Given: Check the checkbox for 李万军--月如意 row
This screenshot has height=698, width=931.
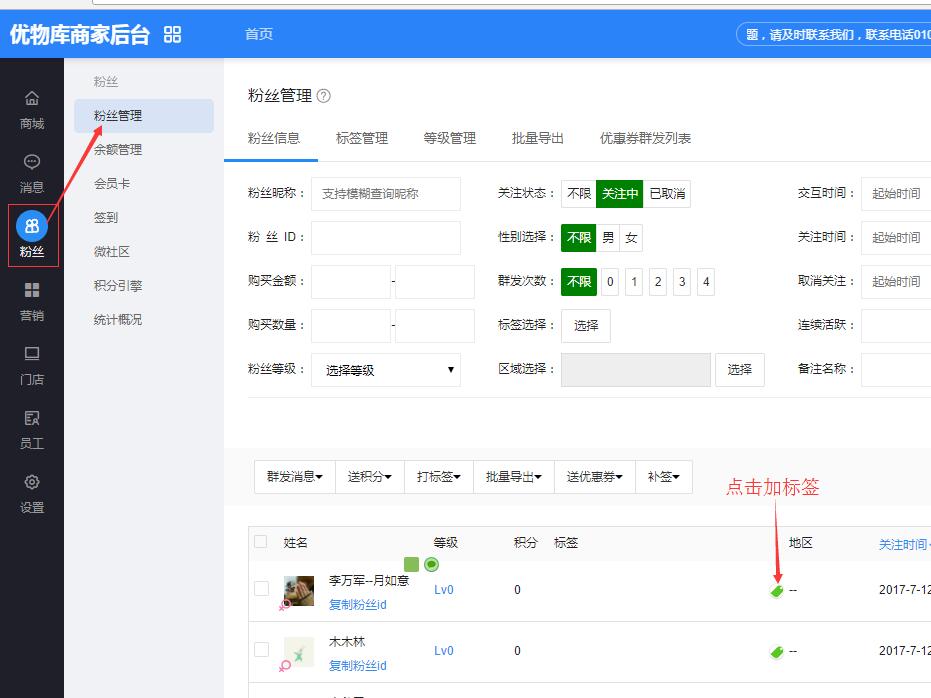Looking at the screenshot, I should coord(261,589).
